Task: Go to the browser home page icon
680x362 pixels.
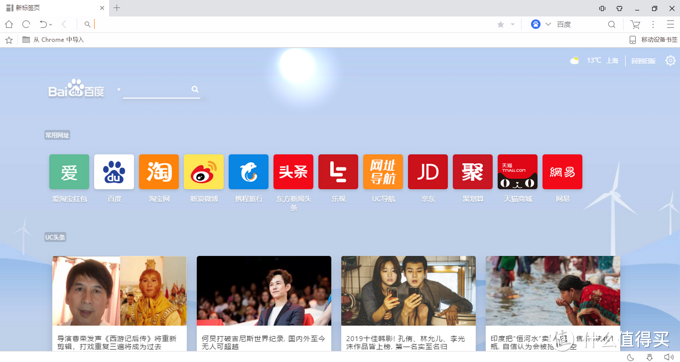Action: point(9,24)
